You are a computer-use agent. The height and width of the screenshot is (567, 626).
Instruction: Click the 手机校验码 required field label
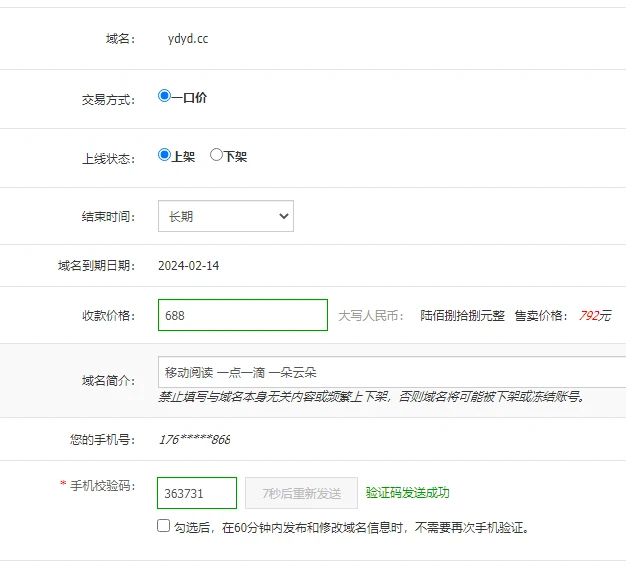coord(100,486)
